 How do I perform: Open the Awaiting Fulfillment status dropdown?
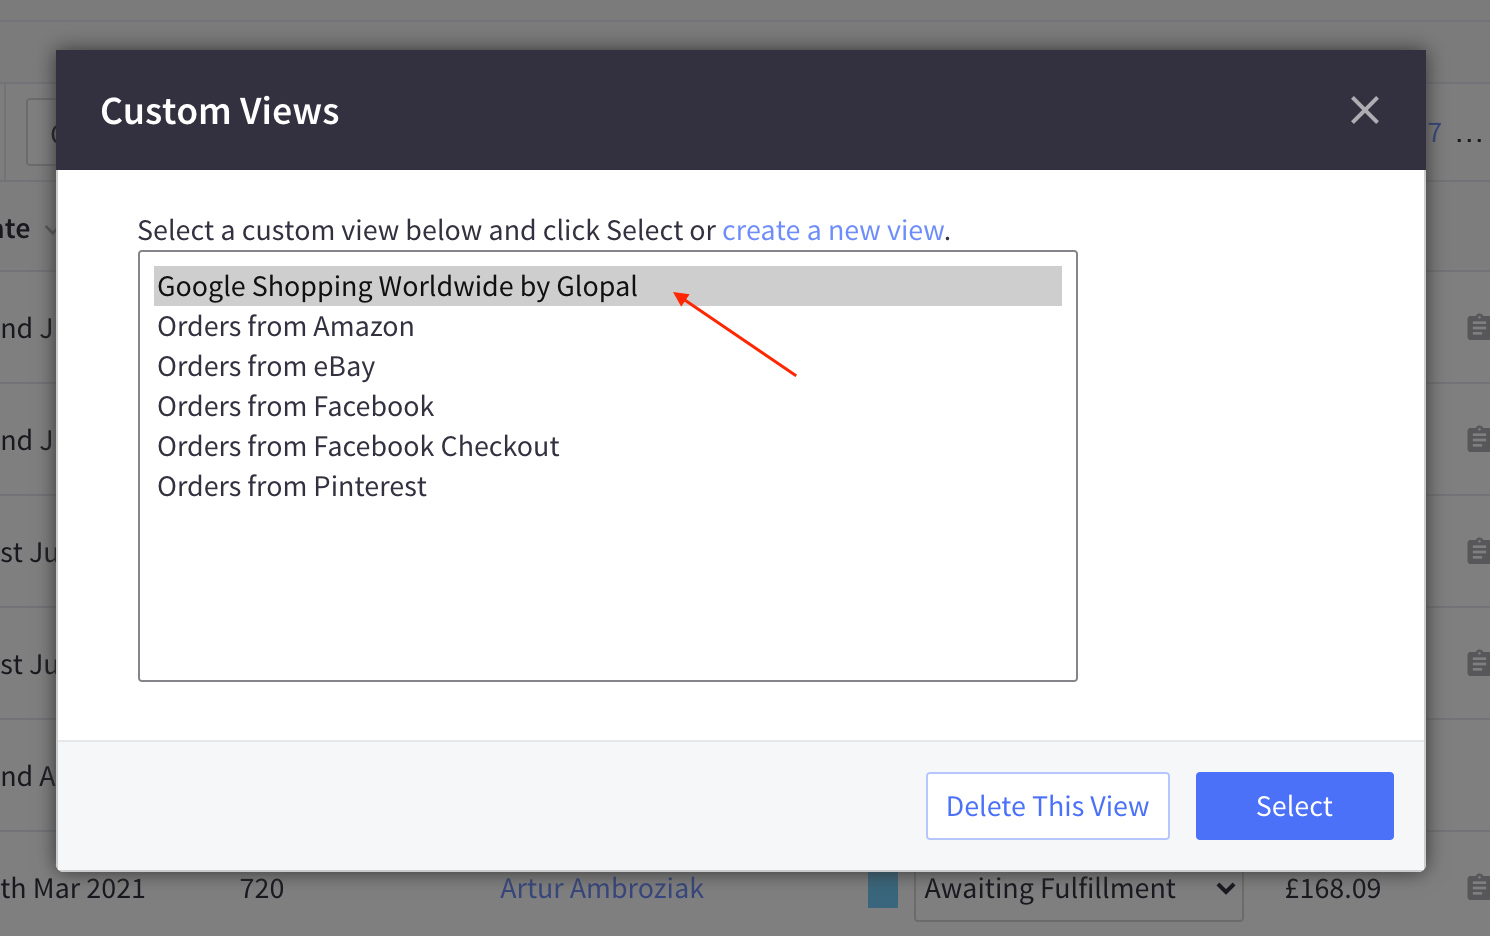coord(1079,889)
